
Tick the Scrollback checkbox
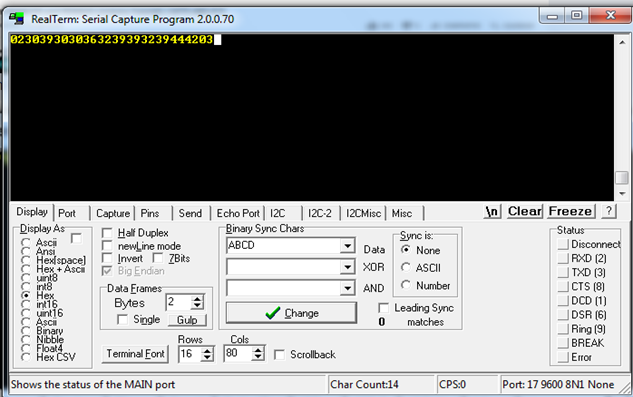[x=279, y=355]
